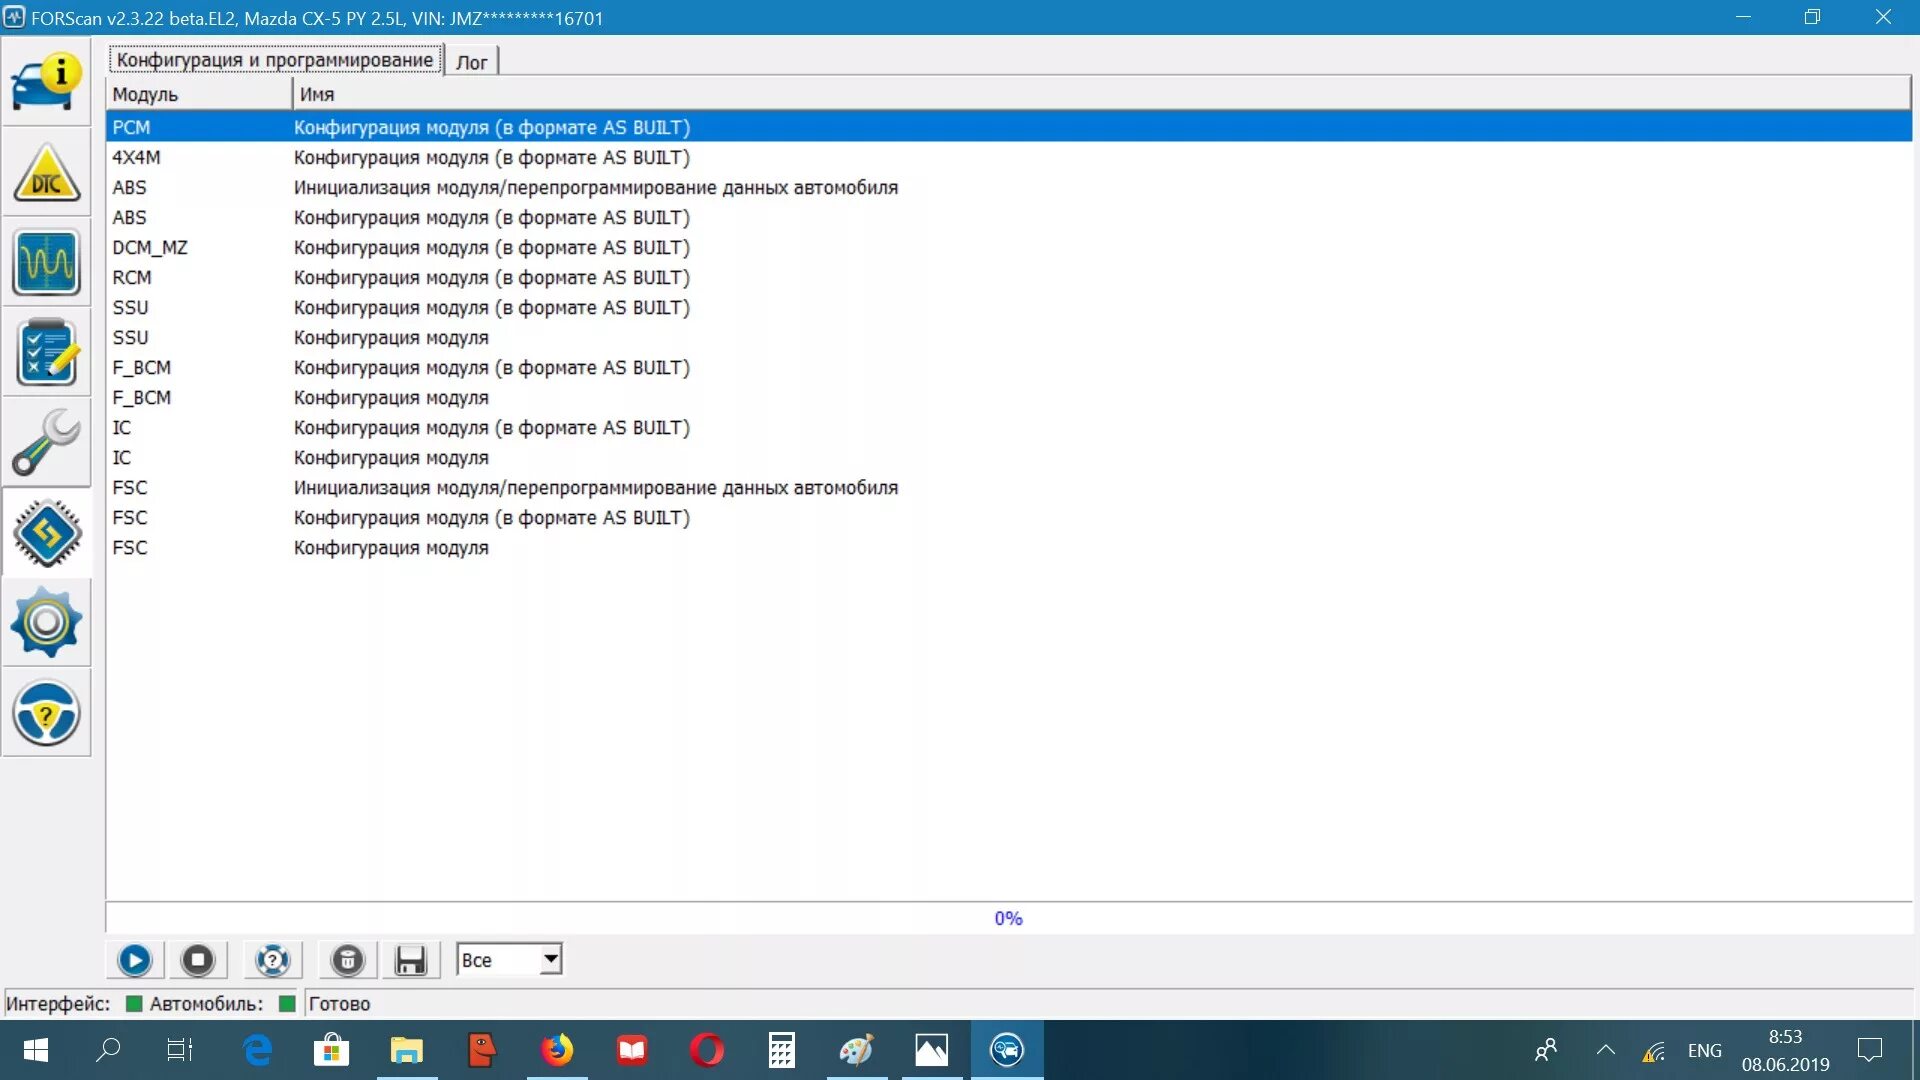Select FSC plain module configuration row
Screen dimensions: 1920x1080
(x=1009, y=547)
